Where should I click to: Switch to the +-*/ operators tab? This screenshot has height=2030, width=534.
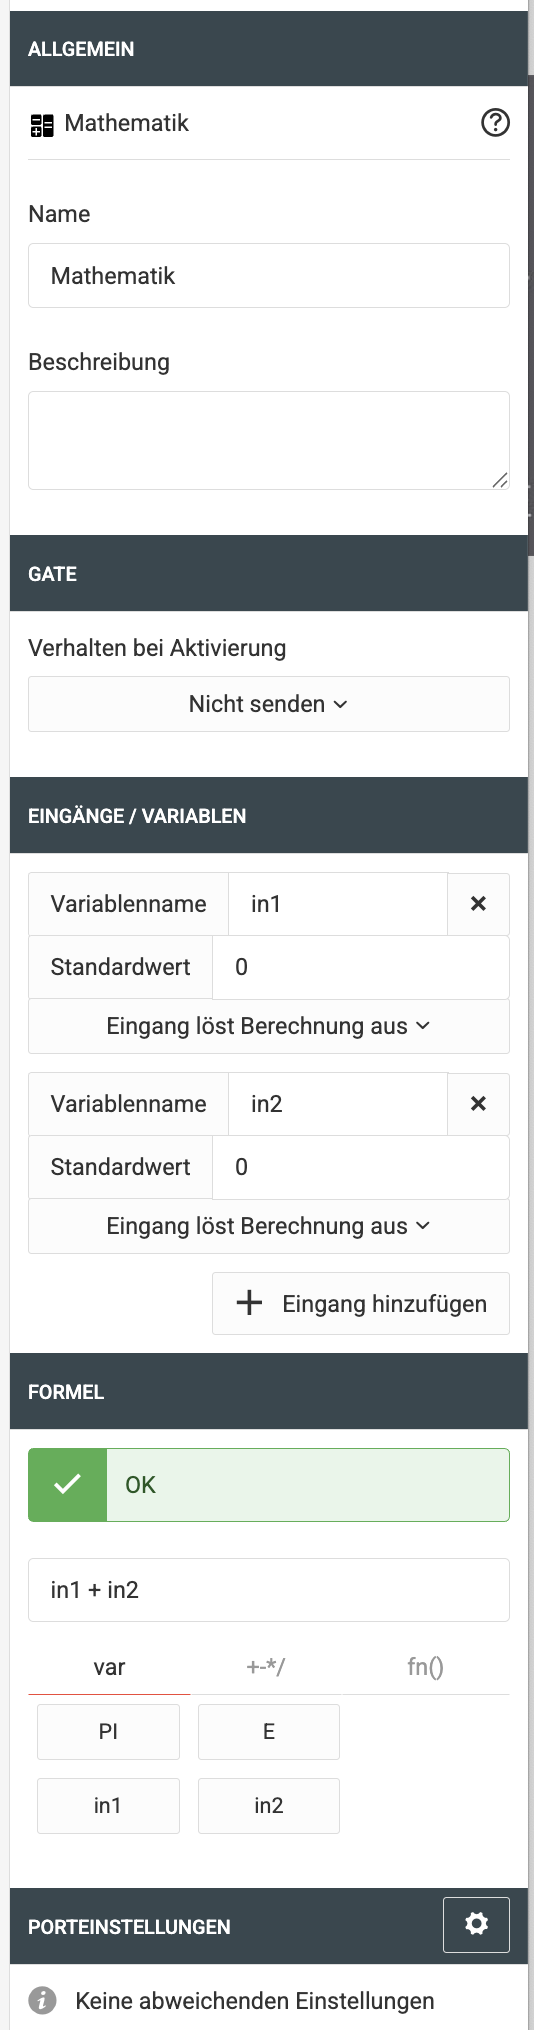[266, 1667]
